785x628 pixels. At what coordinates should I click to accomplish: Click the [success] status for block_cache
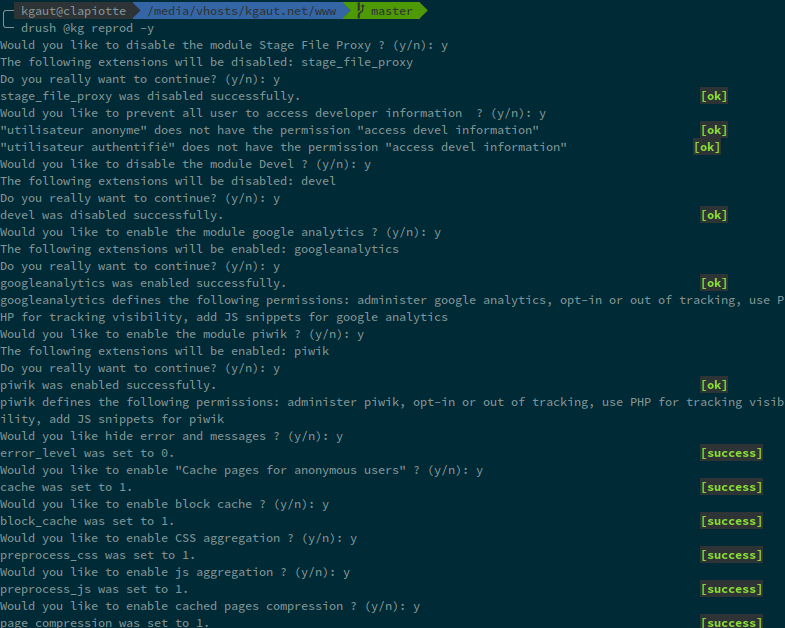coord(731,522)
